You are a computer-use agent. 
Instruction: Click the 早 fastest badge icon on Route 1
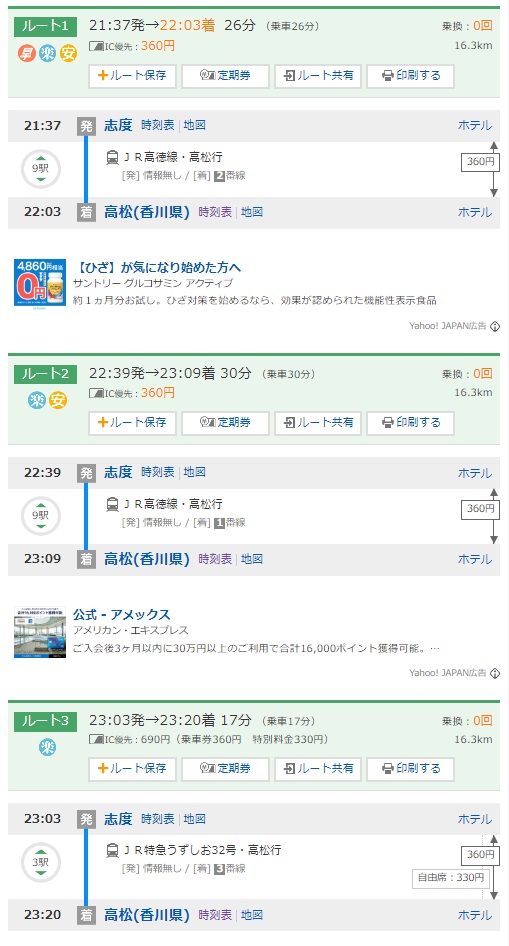(27, 54)
